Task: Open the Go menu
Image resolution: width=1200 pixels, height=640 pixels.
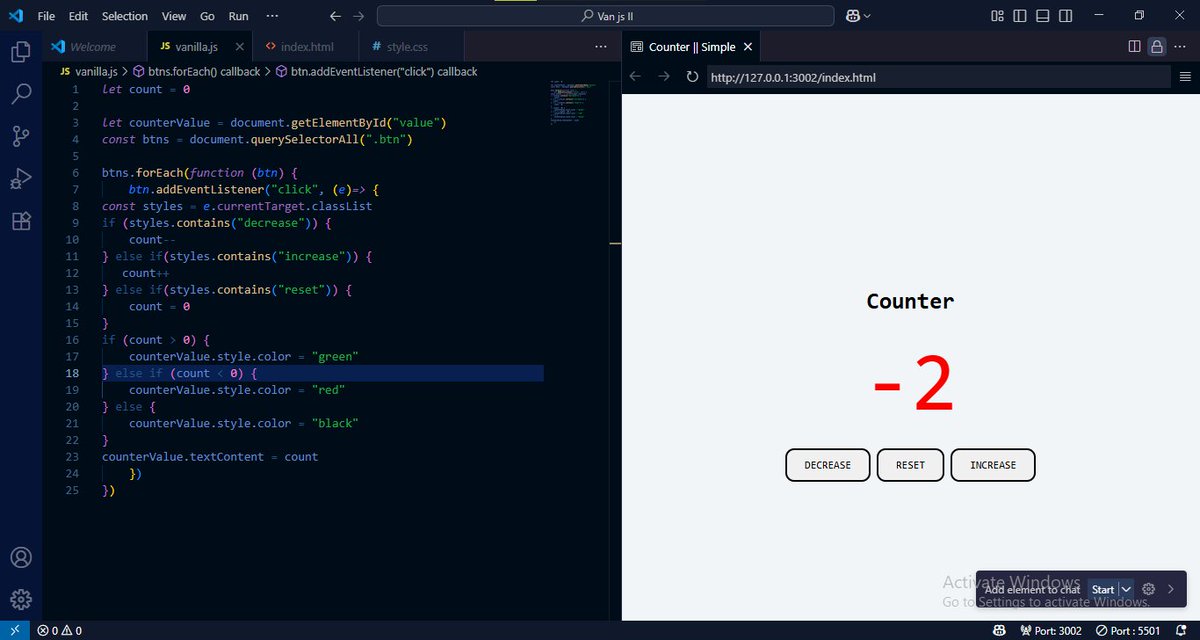Action: click(x=207, y=16)
